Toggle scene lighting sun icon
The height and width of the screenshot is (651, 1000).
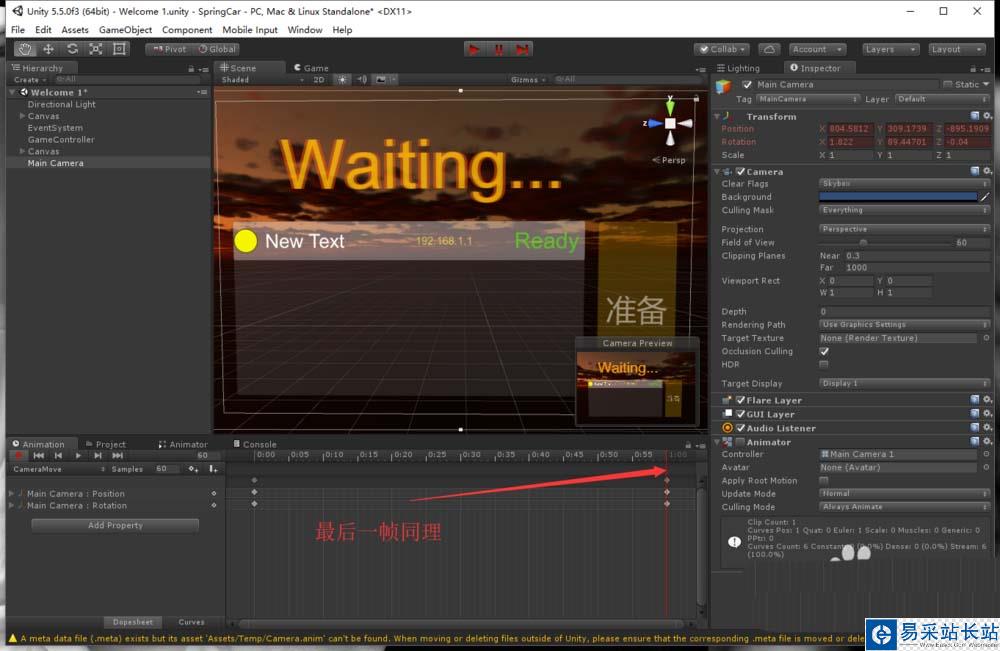[342, 80]
